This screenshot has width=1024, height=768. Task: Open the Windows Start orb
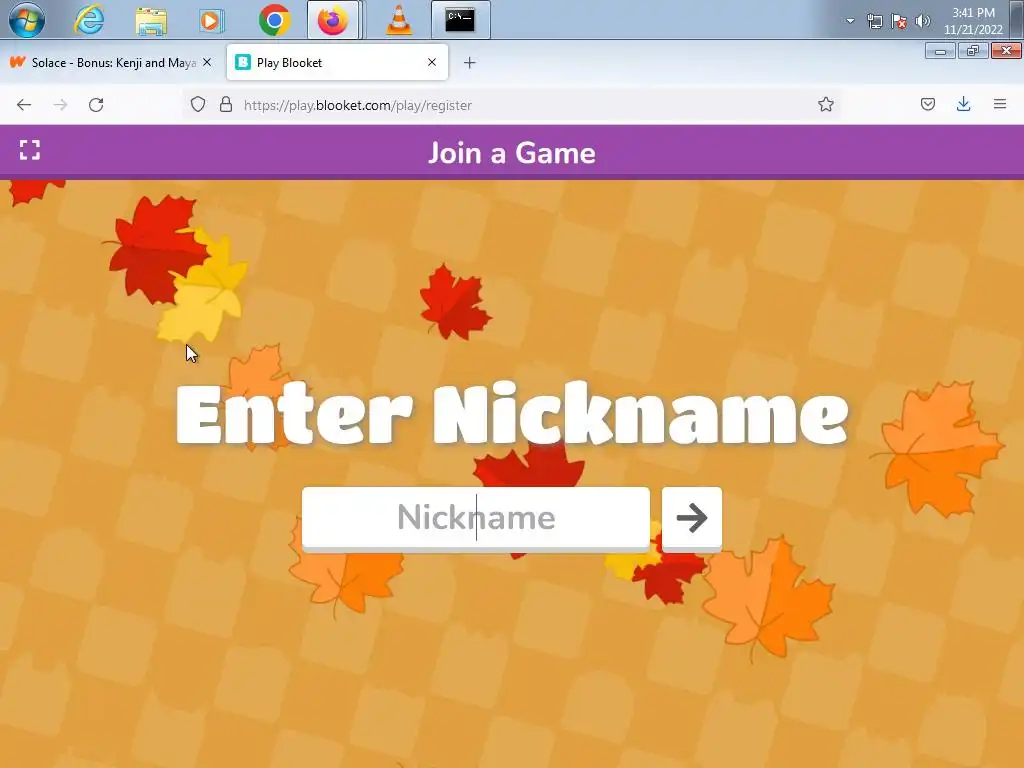tap(27, 20)
